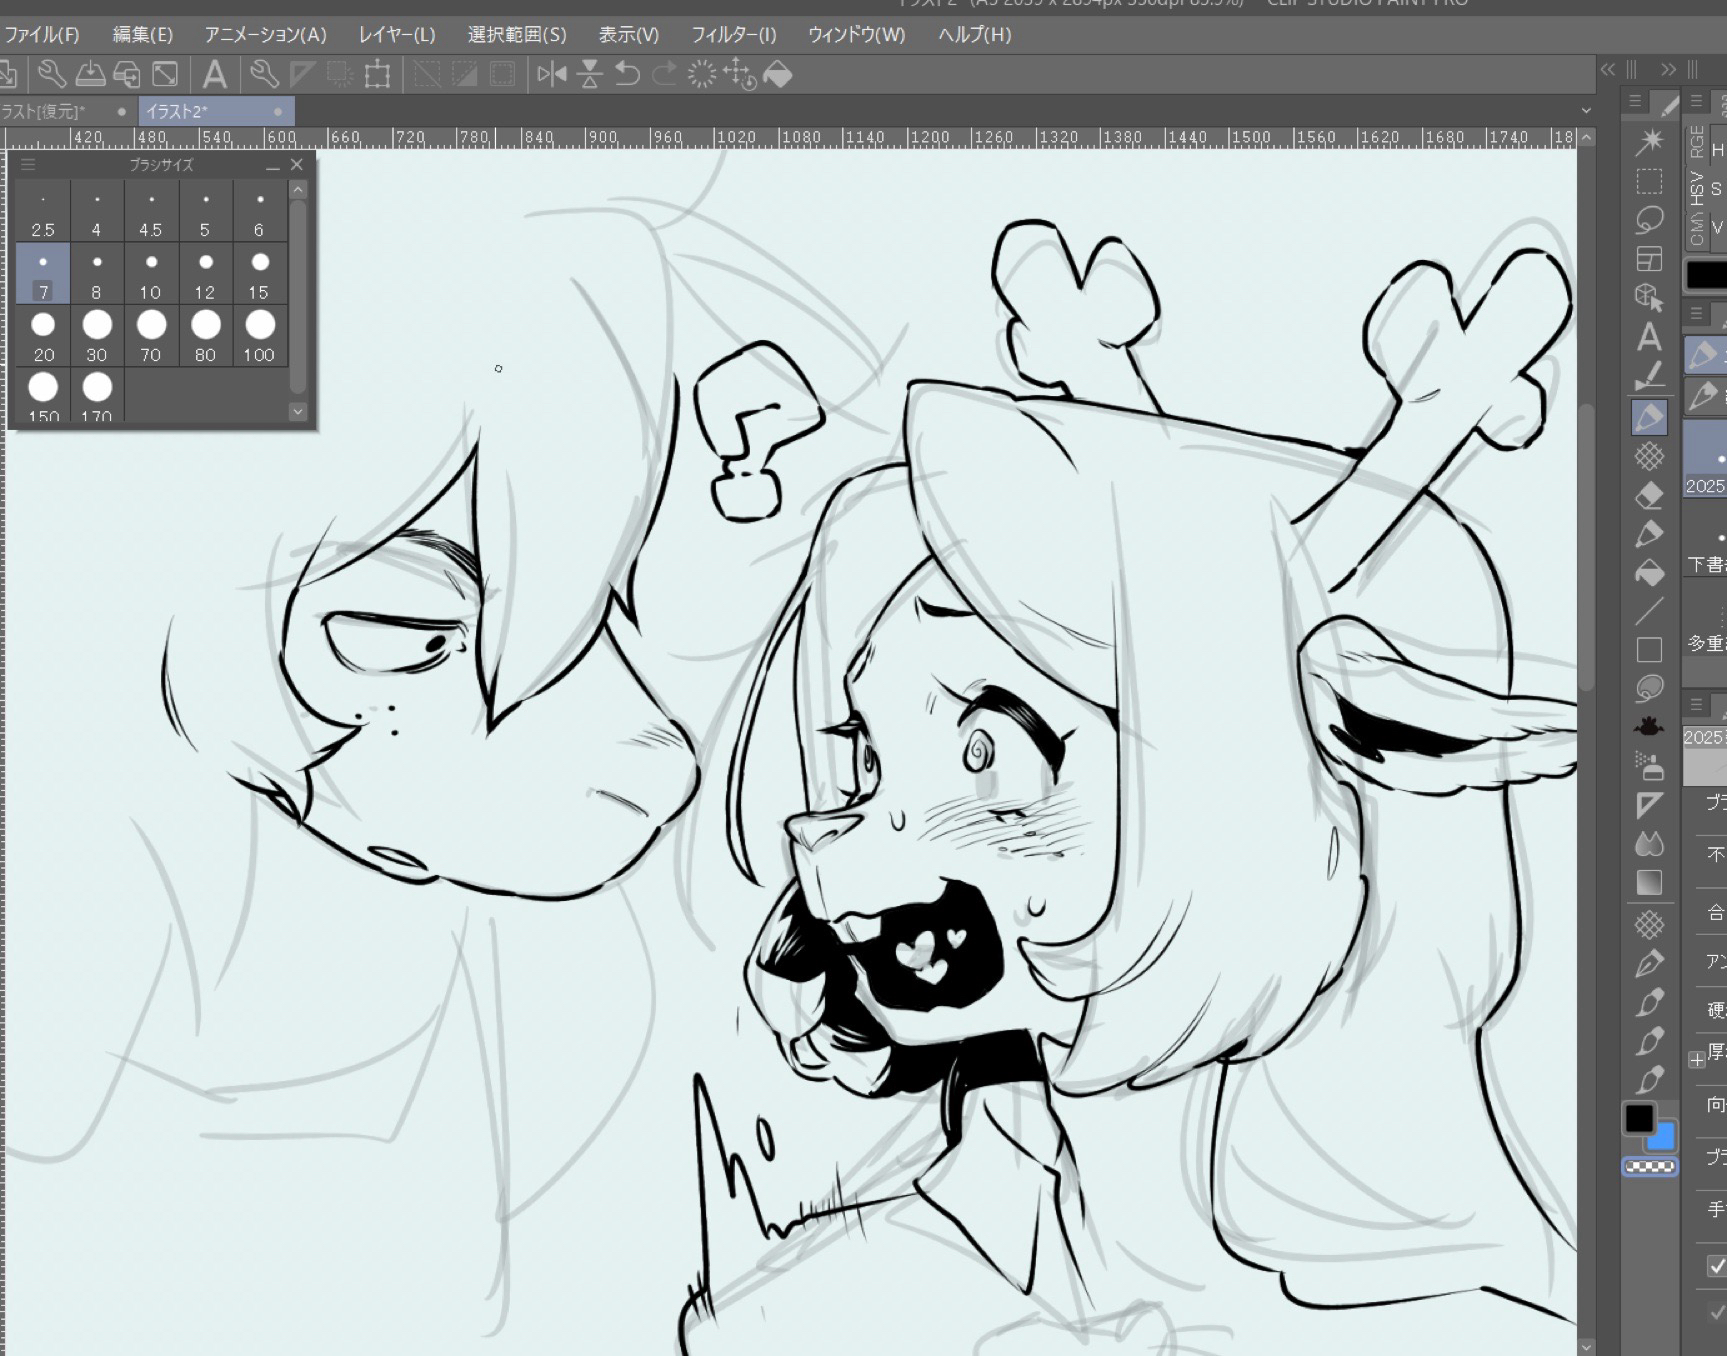Select the blend tool
The height and width of the screenshot is (1356, 1727).
point(1649,844)
